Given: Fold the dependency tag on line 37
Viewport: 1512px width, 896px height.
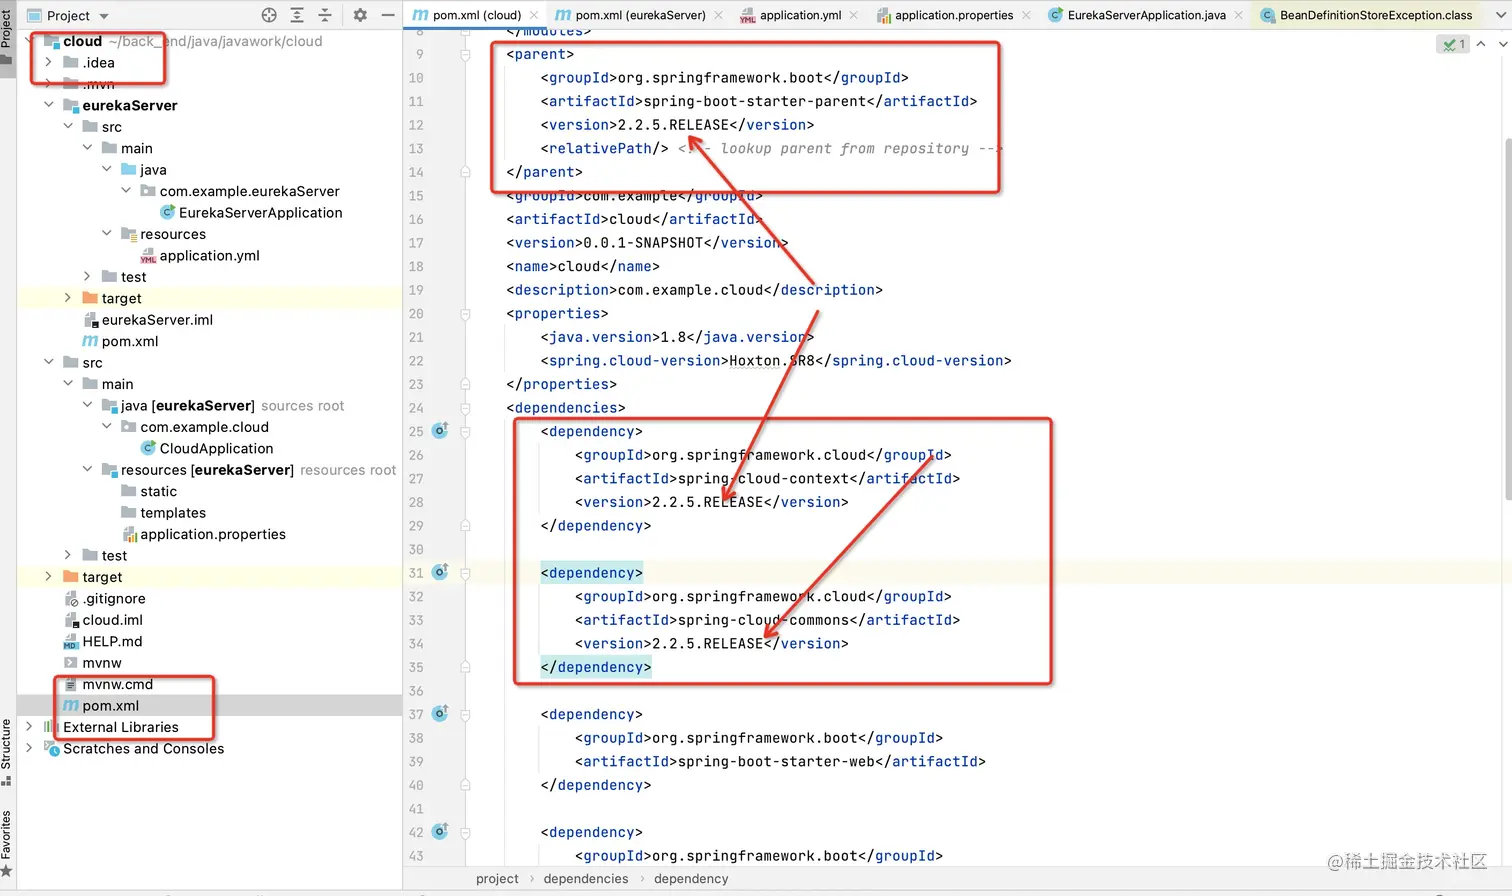Looking at the screenshot, I should (465, 714).
